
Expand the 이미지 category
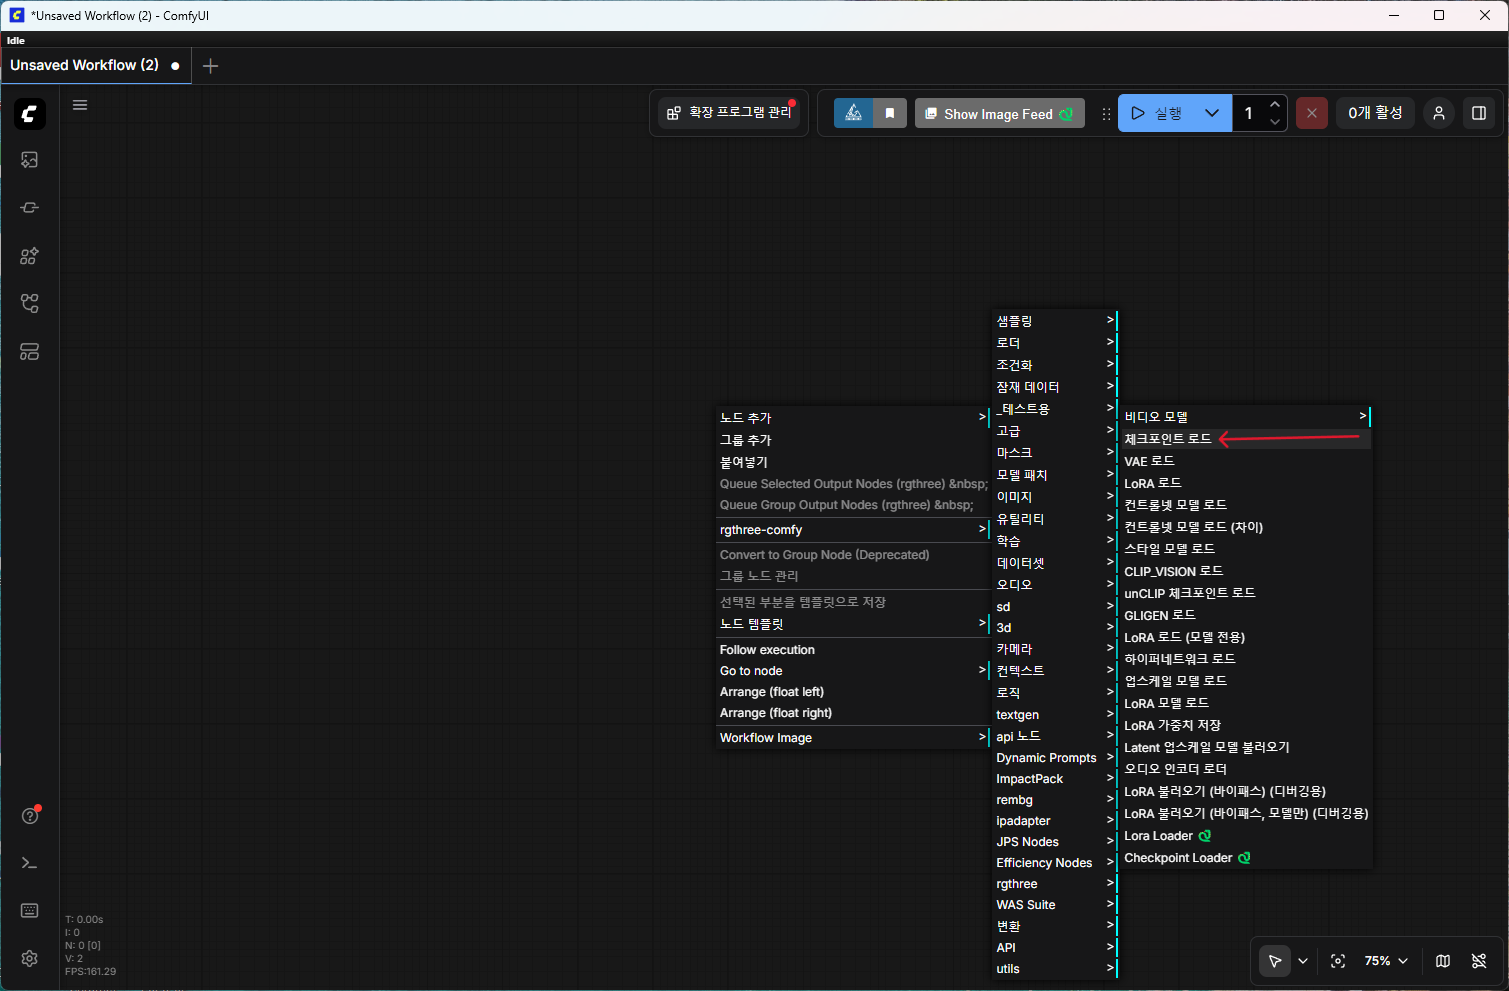click(x=1054, y=497)
